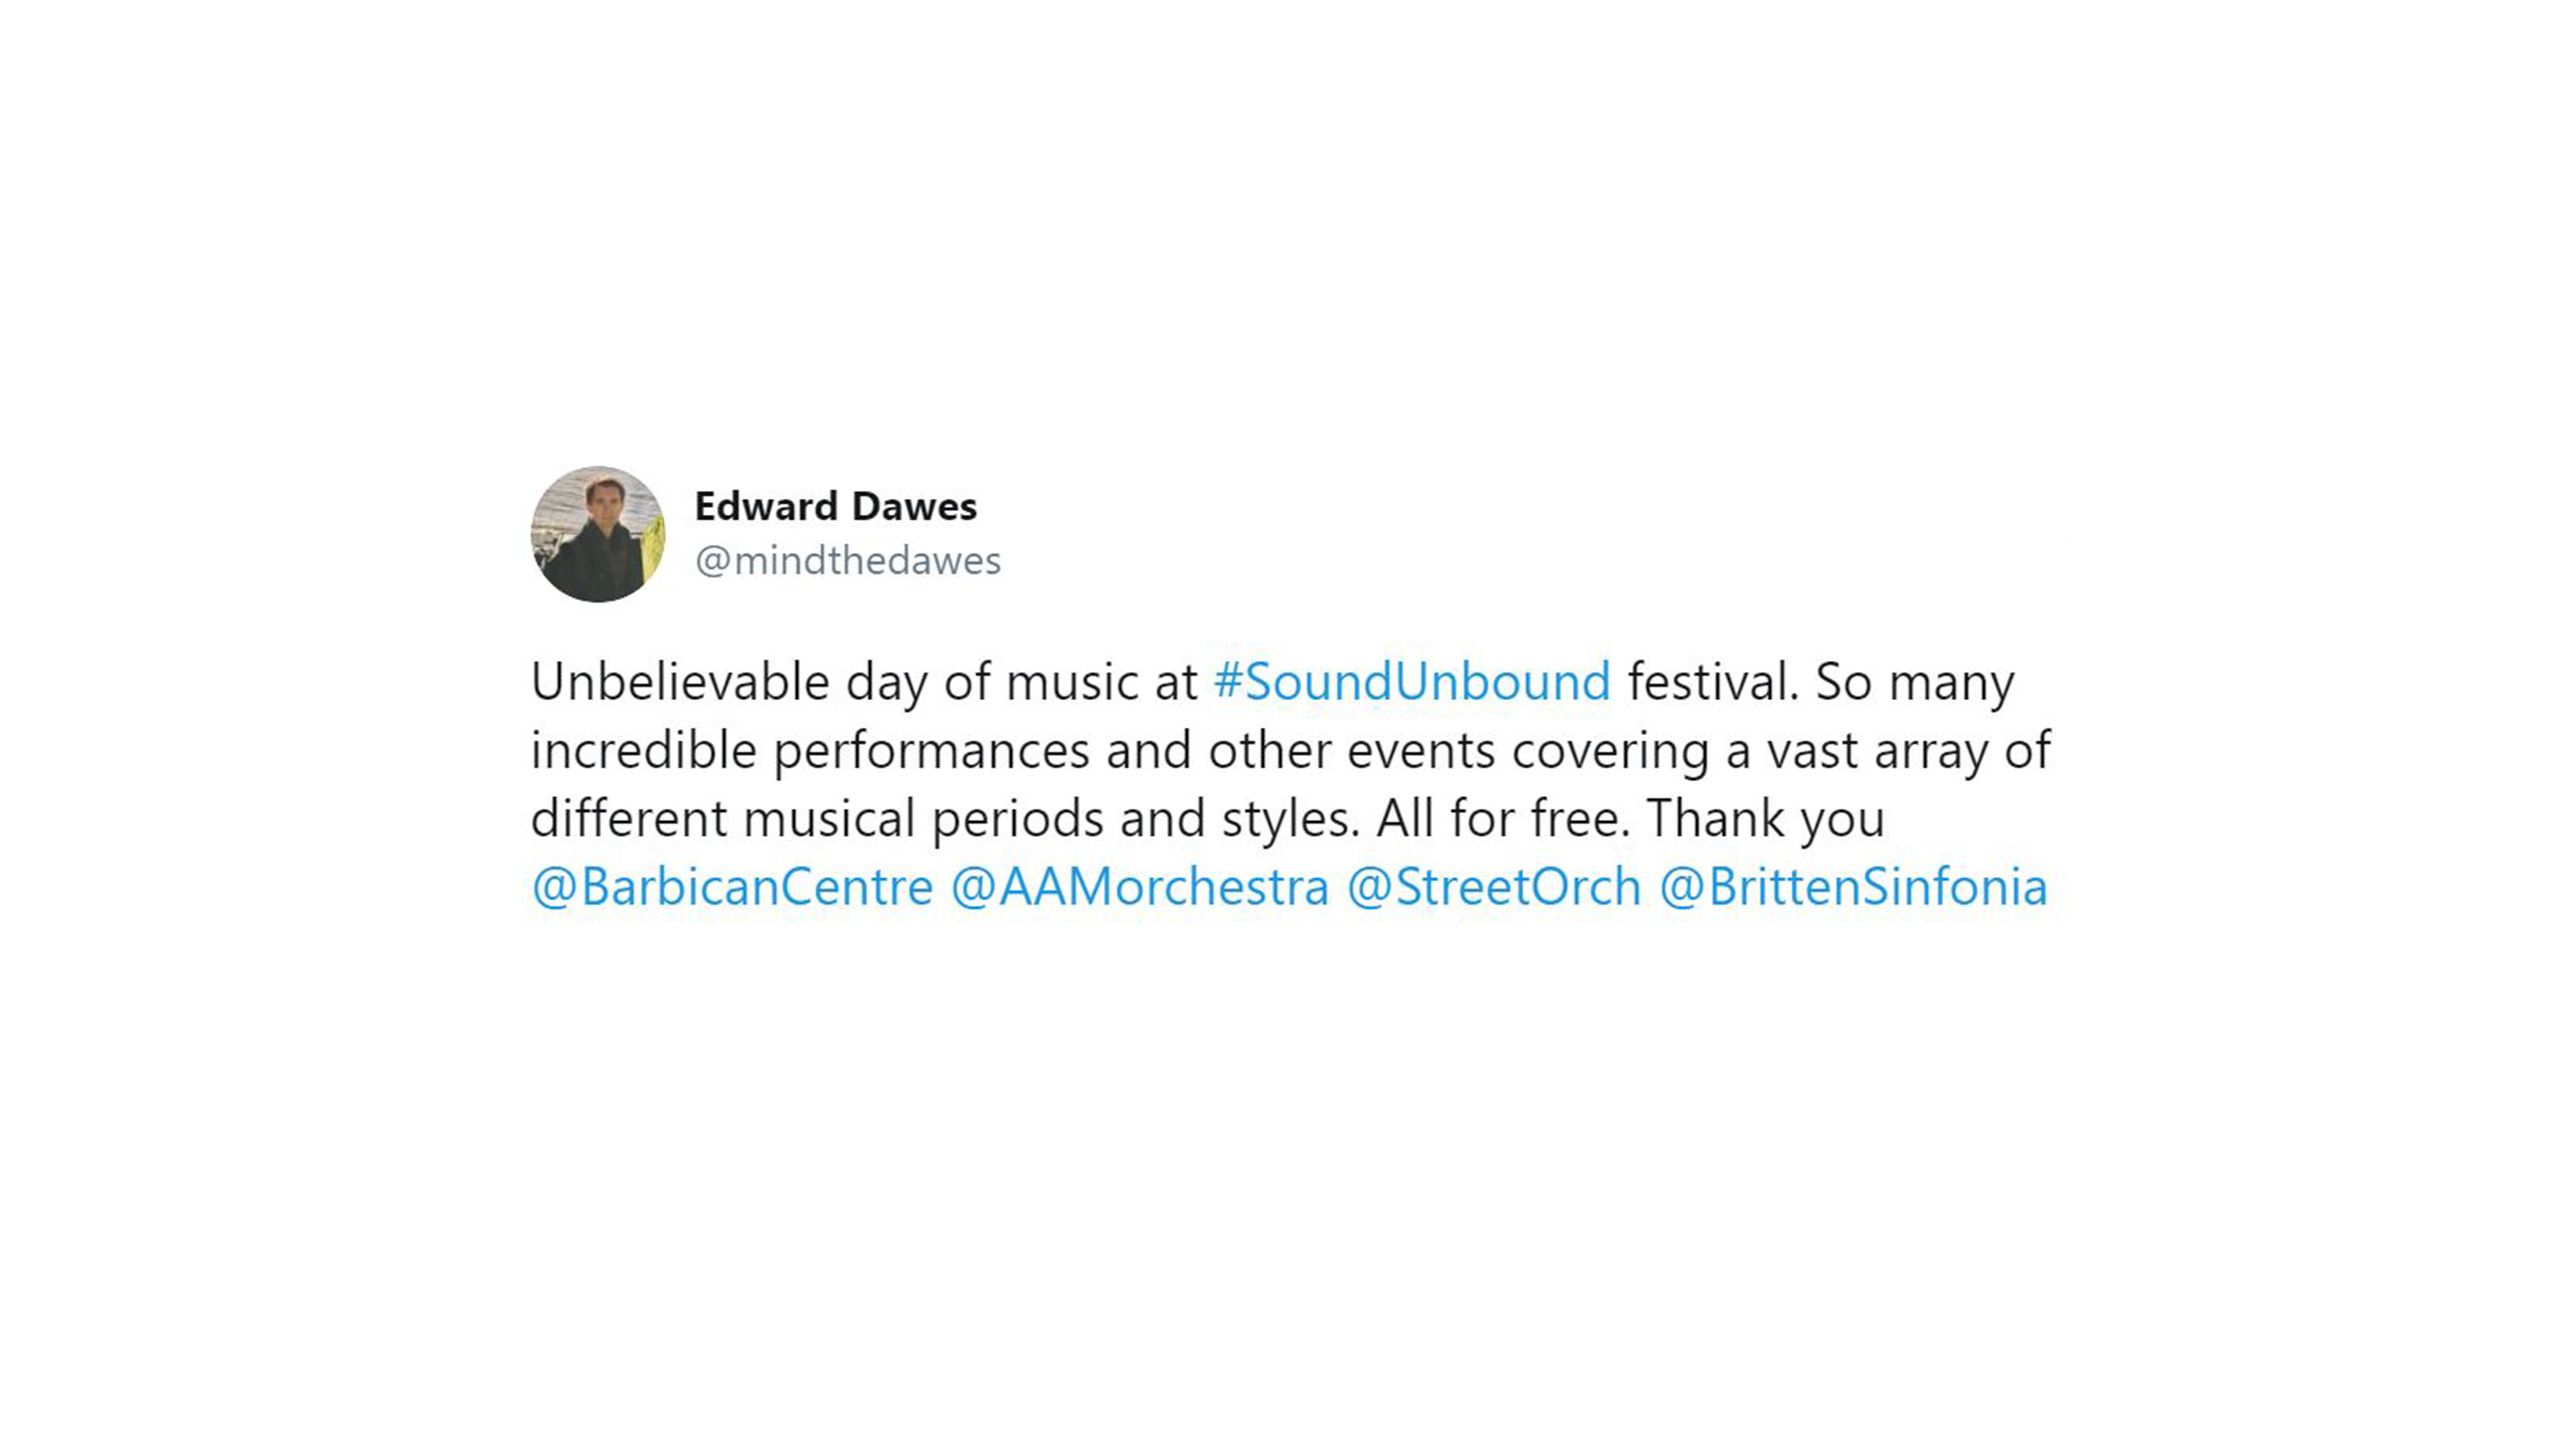Click the @mindthedawes handle
This screenshot has height=1440, width=2560.
(x=847, y=561)
